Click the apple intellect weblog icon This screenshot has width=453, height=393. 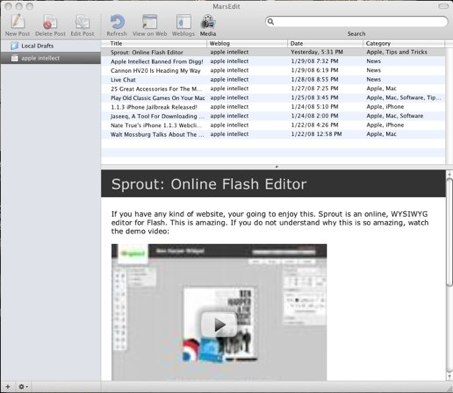click(x=14, y=58)
